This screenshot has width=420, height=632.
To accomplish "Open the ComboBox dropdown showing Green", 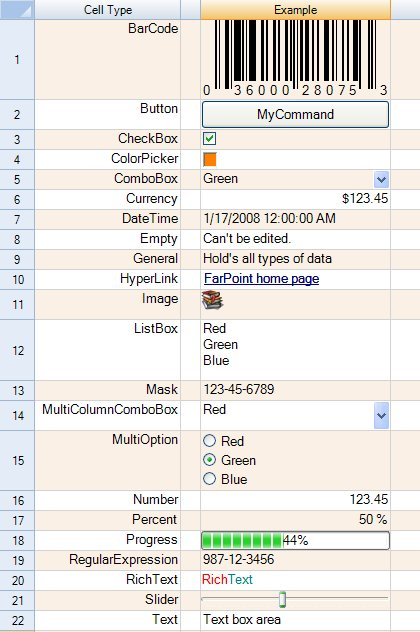I will click(x=381, y=179).
